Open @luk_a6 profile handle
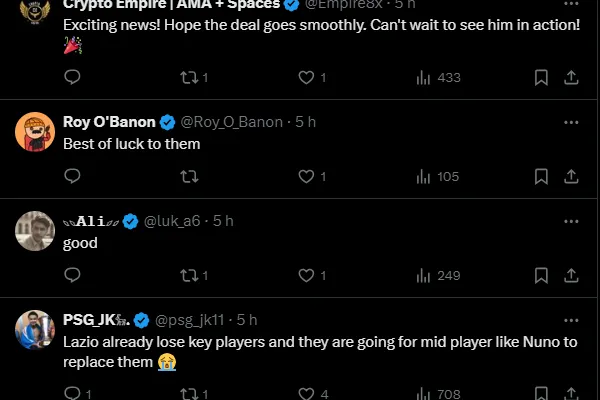Image resolution: width=600 pixels, height=400 pixels. pyautogui.click(x=175, y=221)
